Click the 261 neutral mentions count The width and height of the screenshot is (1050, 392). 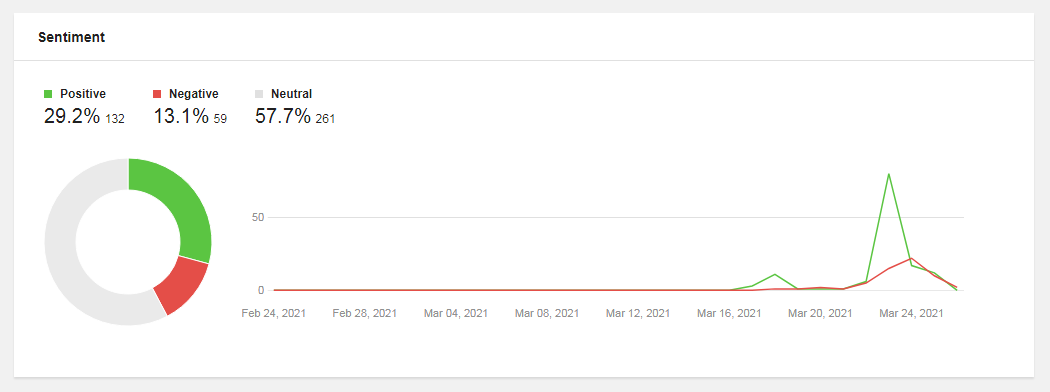point(325,119)
